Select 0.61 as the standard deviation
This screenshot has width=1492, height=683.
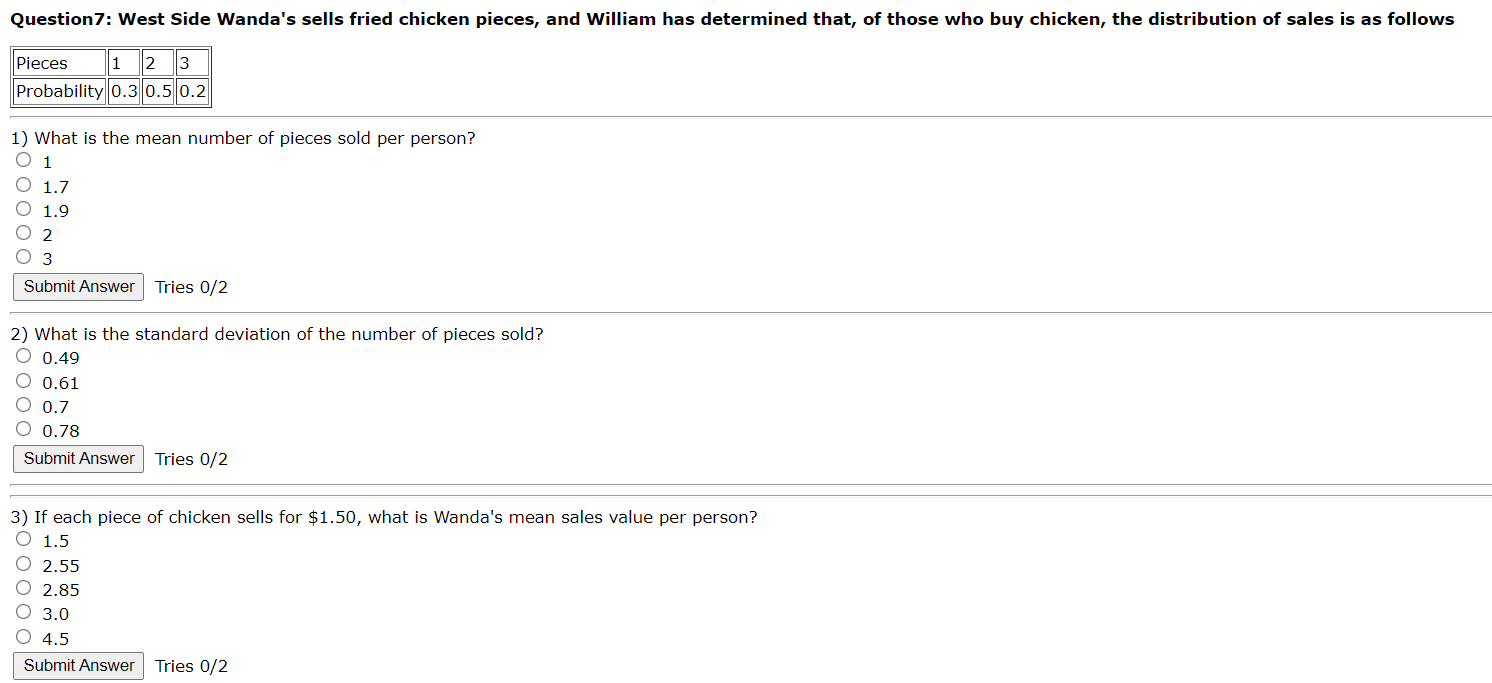[23, 379]
